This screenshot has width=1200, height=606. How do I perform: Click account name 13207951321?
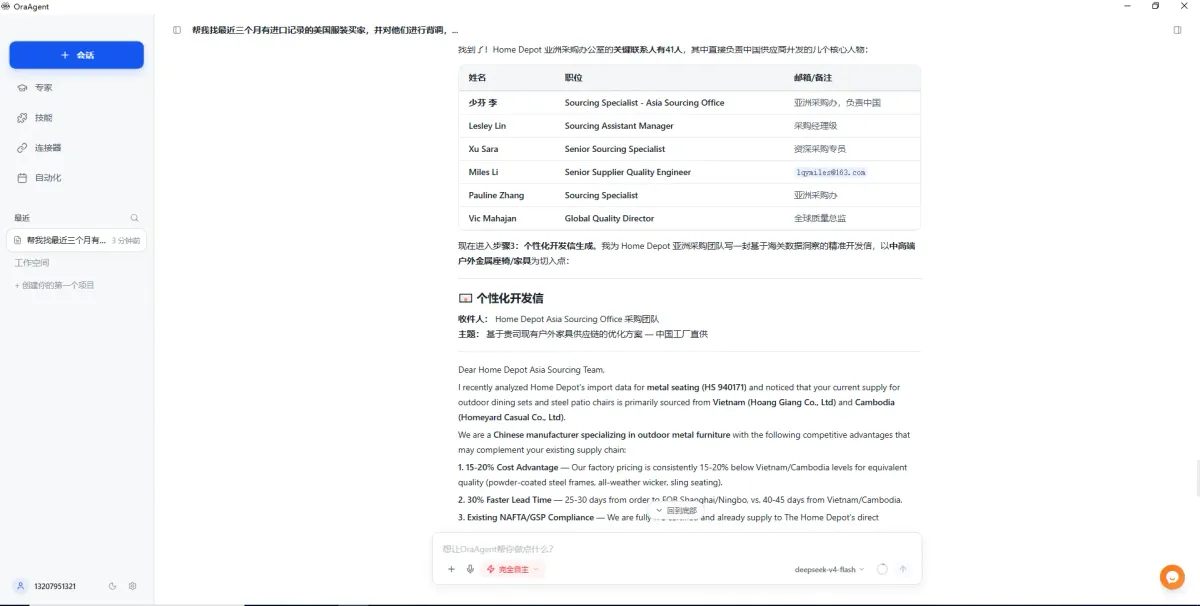(x=55, y=586)
